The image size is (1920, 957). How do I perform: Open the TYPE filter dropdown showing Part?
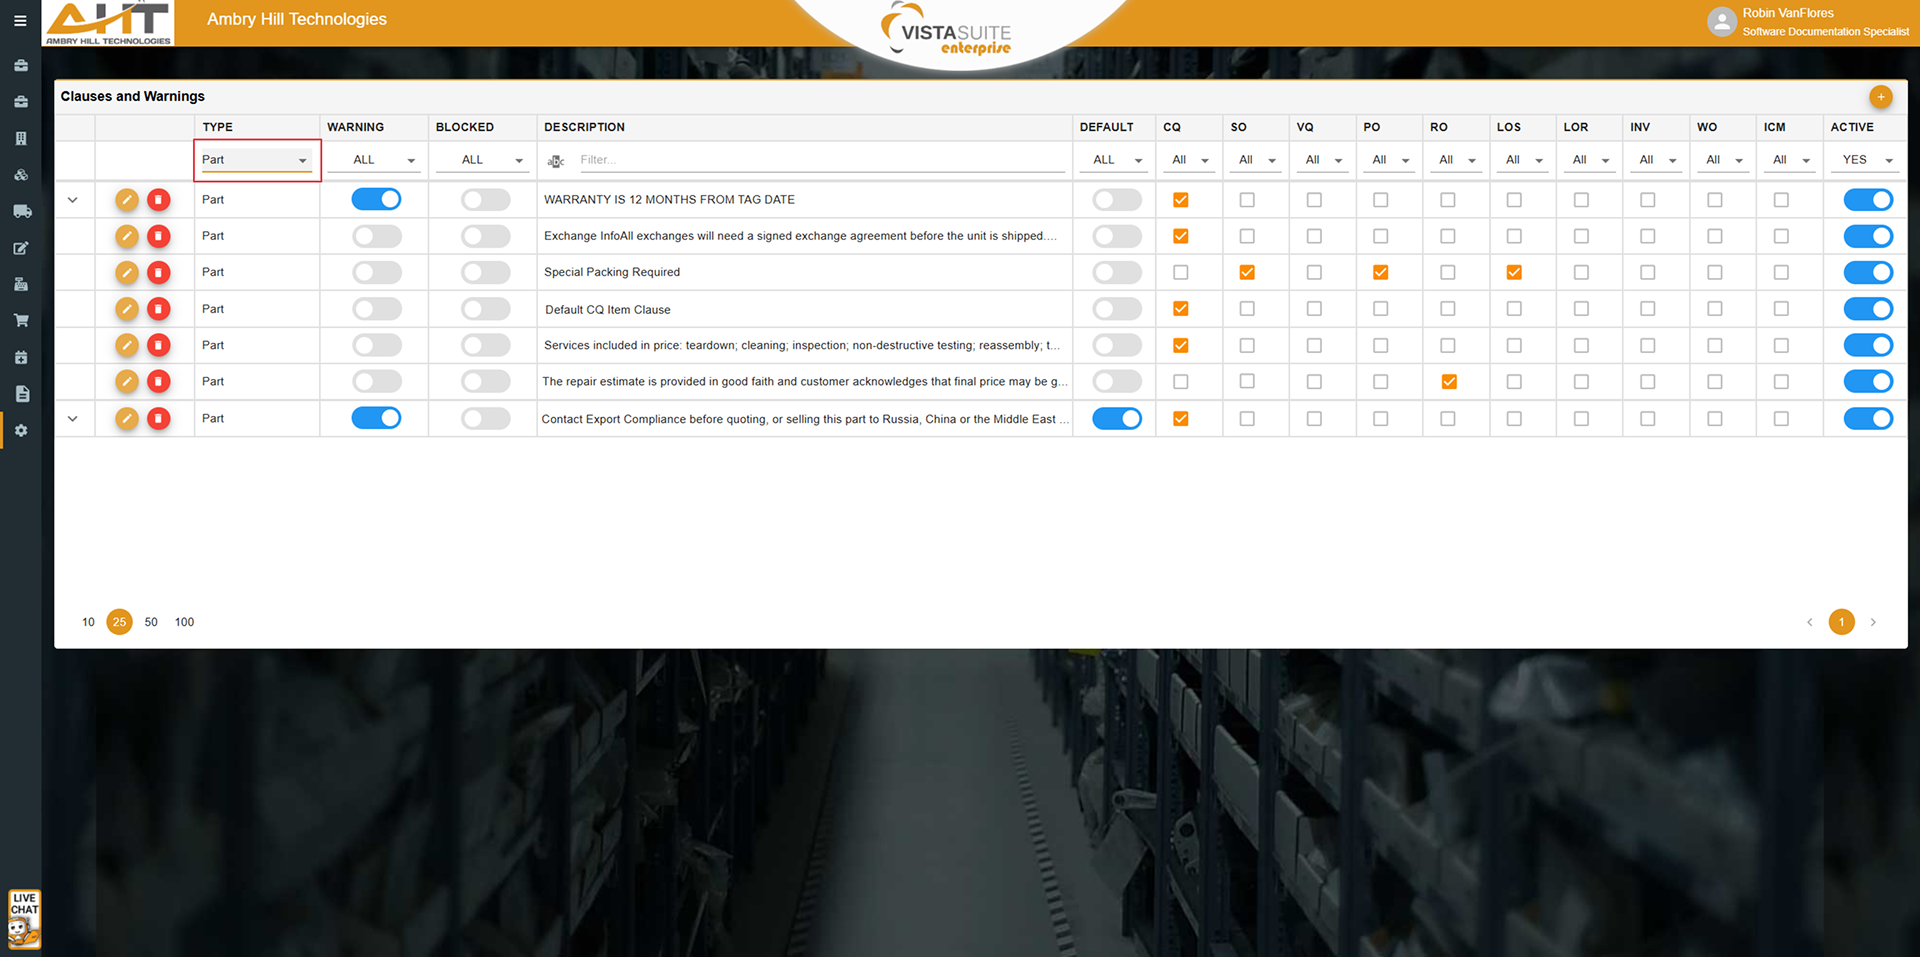pyautogui.click(x=256, y=160)
